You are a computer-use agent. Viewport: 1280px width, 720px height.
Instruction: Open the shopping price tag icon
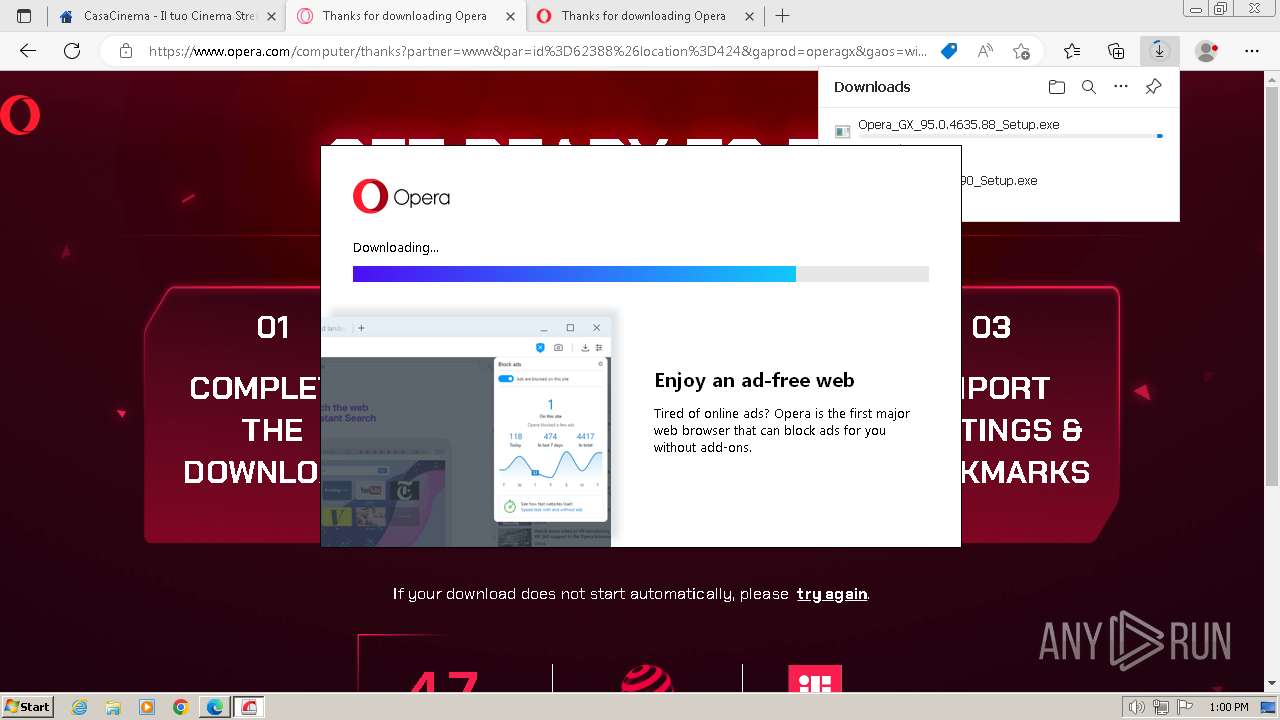coord(949,51)
